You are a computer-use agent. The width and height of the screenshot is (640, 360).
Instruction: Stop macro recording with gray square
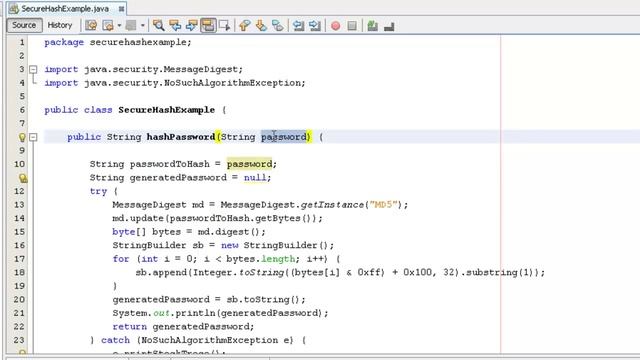coord(352,26)
